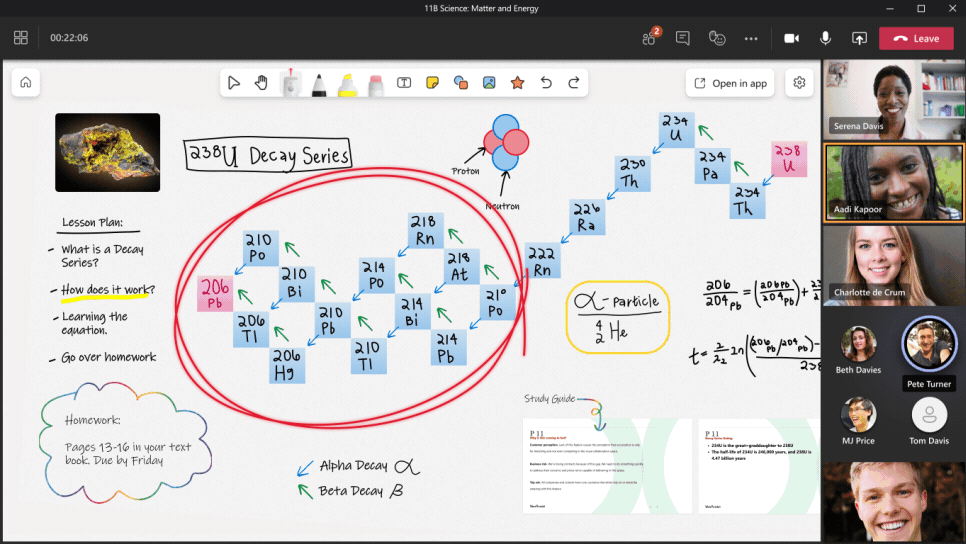Toggle the camera on or off
This screenshot has height=544, width=966.
[791, 38]
